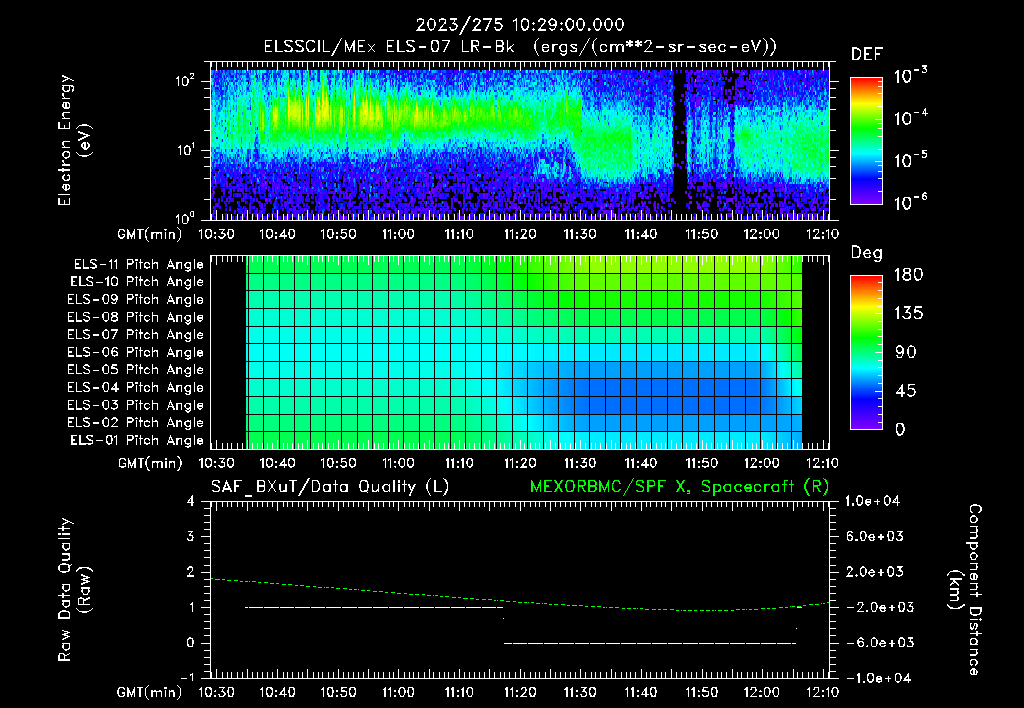This screenshot has width=1024, height=708.
Task: Select the ELS-01 Pitch Angle row label
Action: click(x=137, y=441)
